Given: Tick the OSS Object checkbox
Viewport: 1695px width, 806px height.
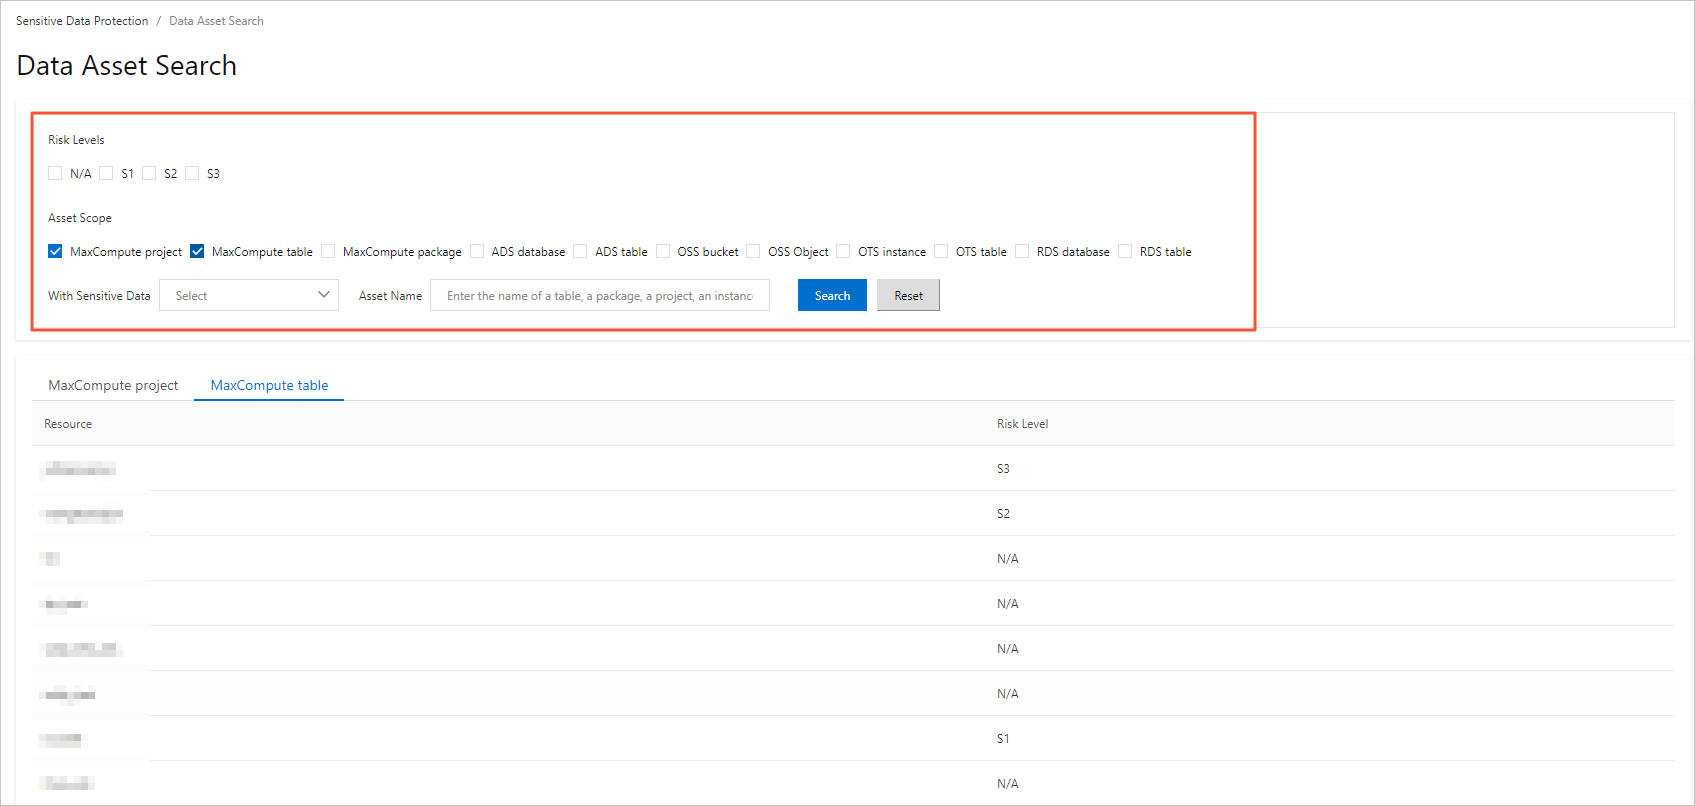Looking at the screenshot, I should [x=753, y=251].
